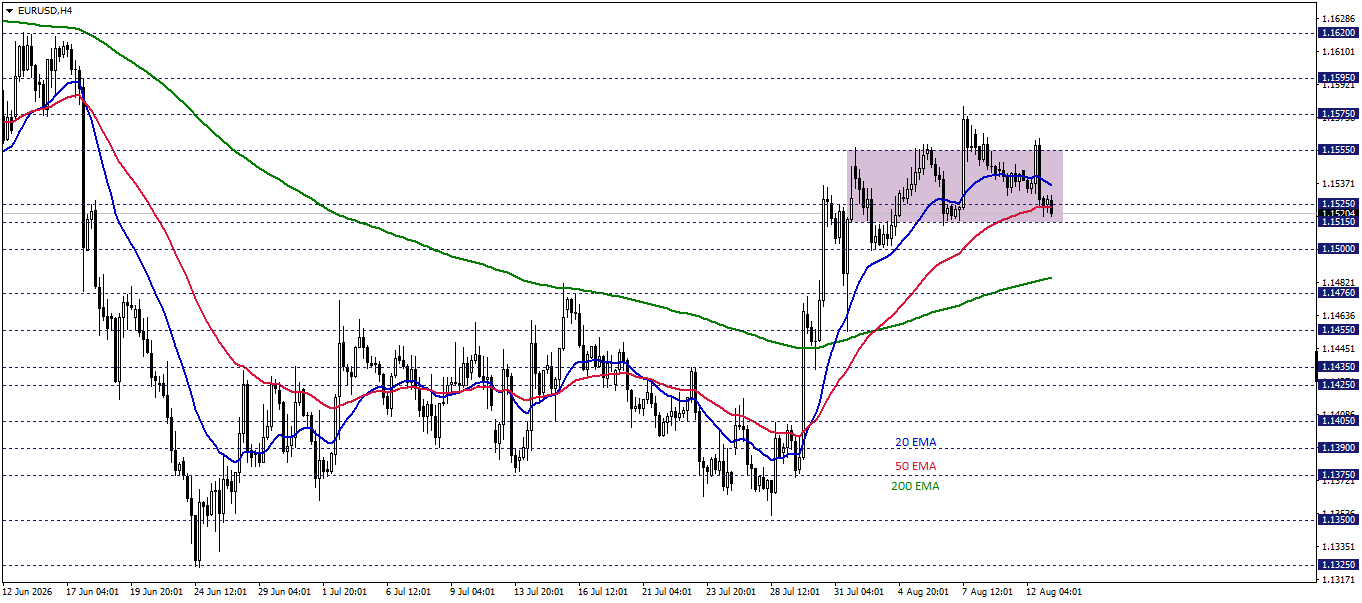Select the 50 EMA text label
This screenshot has width=1362, height=603.
[916, 466]
